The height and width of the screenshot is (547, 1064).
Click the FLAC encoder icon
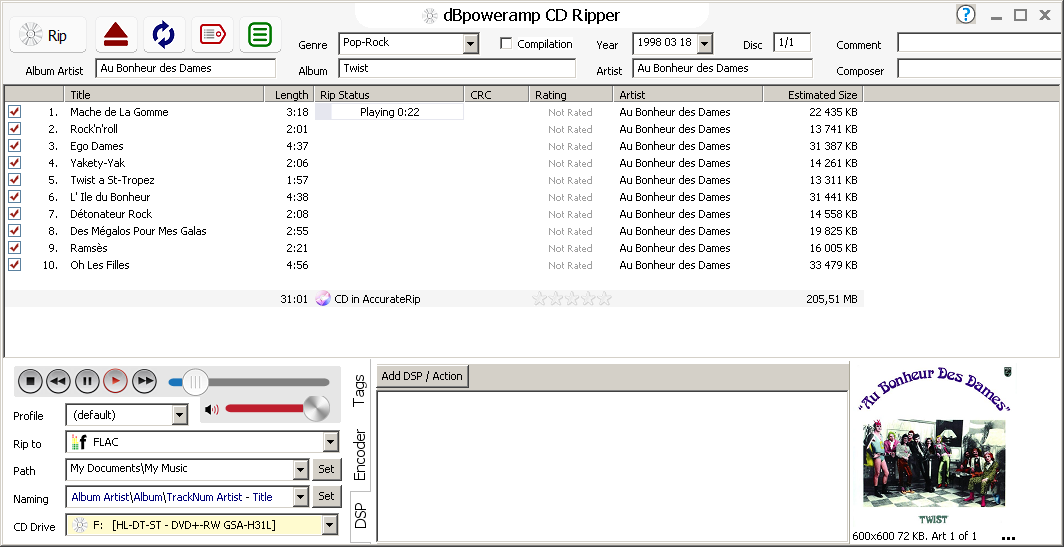79,442
